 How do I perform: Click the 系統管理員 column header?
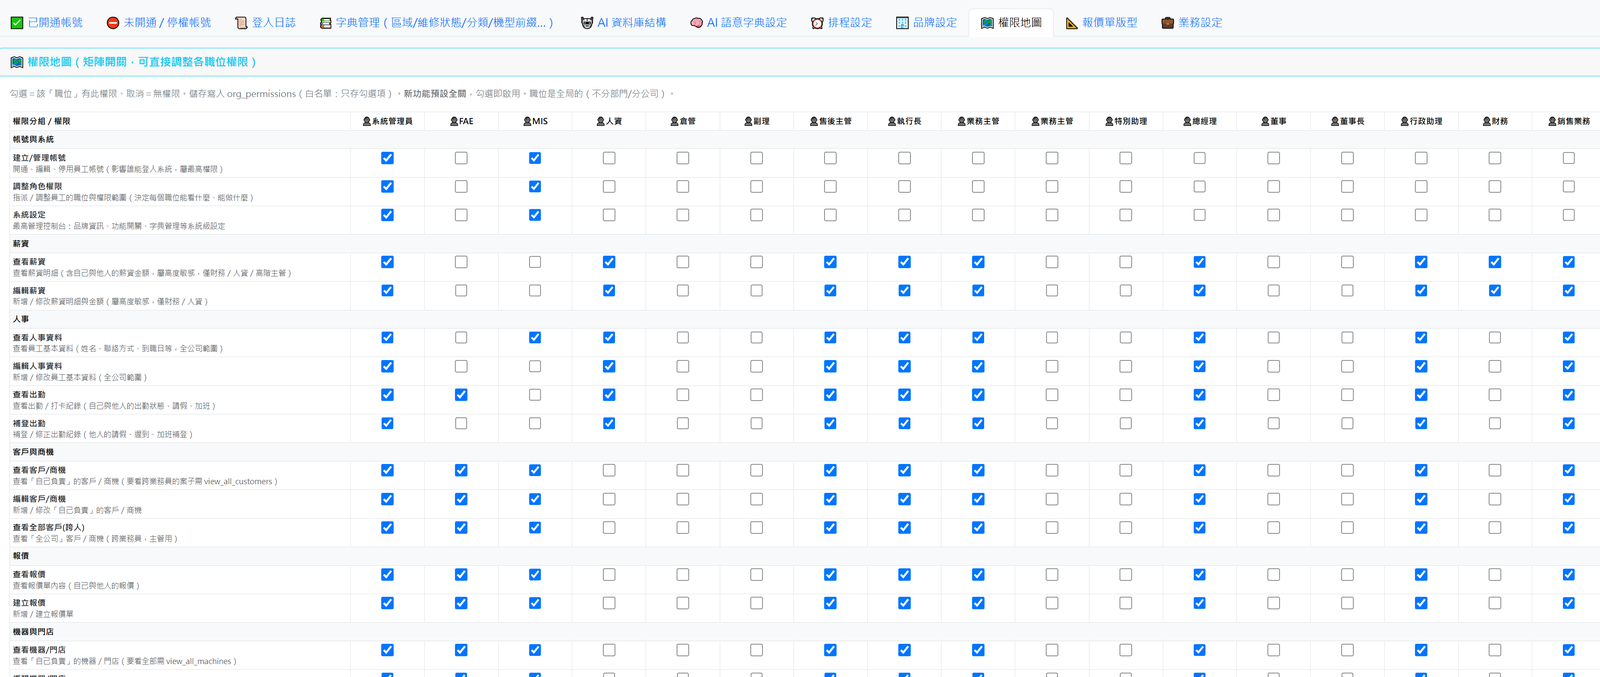point(387,121)
